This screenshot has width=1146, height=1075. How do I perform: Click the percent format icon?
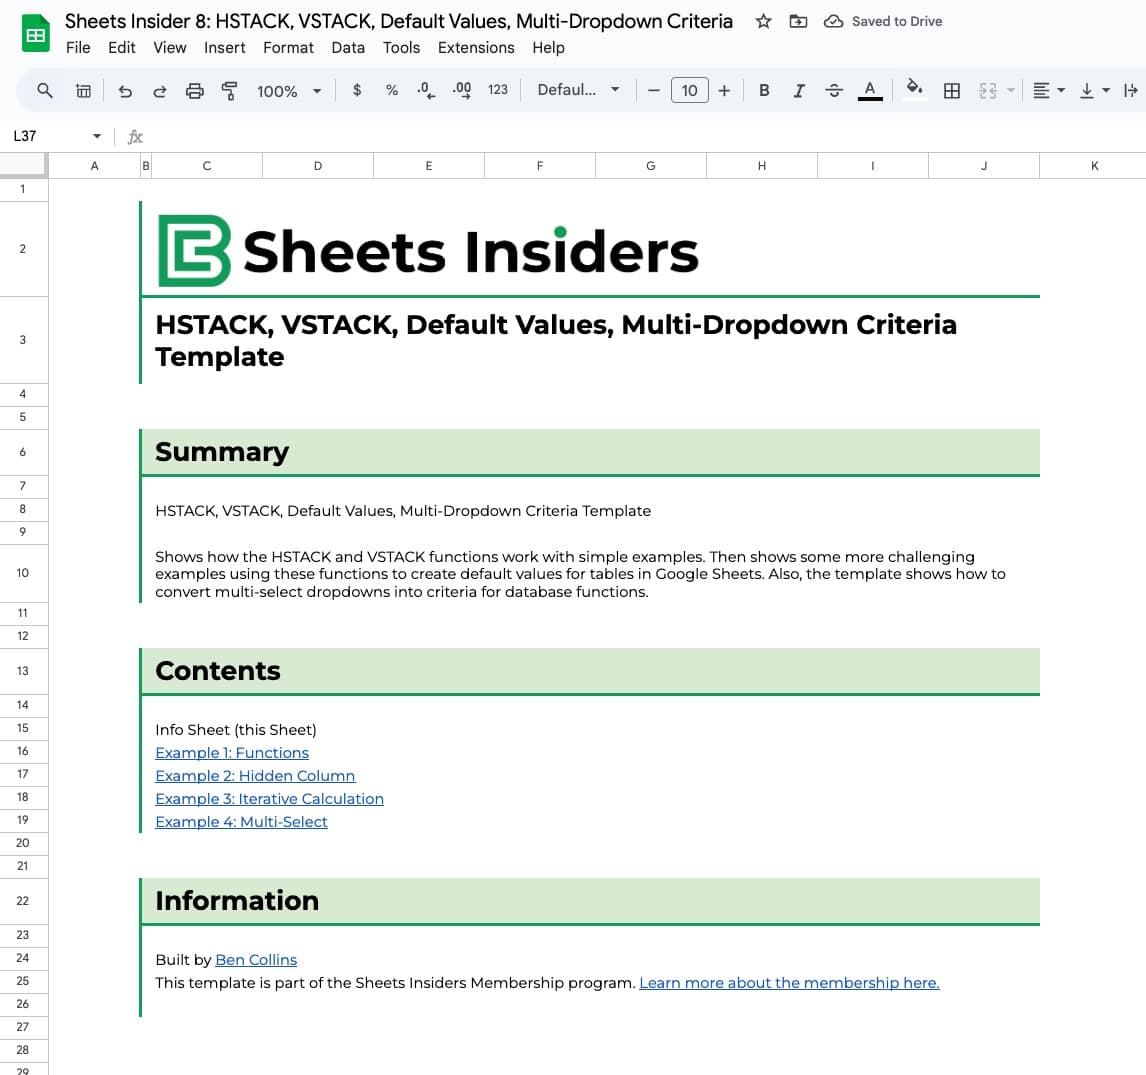391,90
